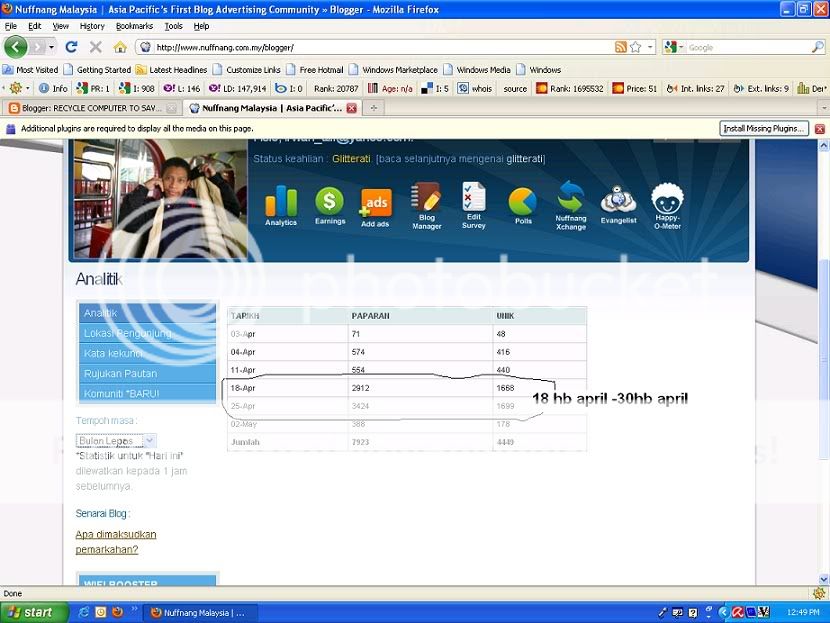The height and width of the screenshot is (623, 830).
Task: Open the Edit Survey icon
Action: point(473,205)
